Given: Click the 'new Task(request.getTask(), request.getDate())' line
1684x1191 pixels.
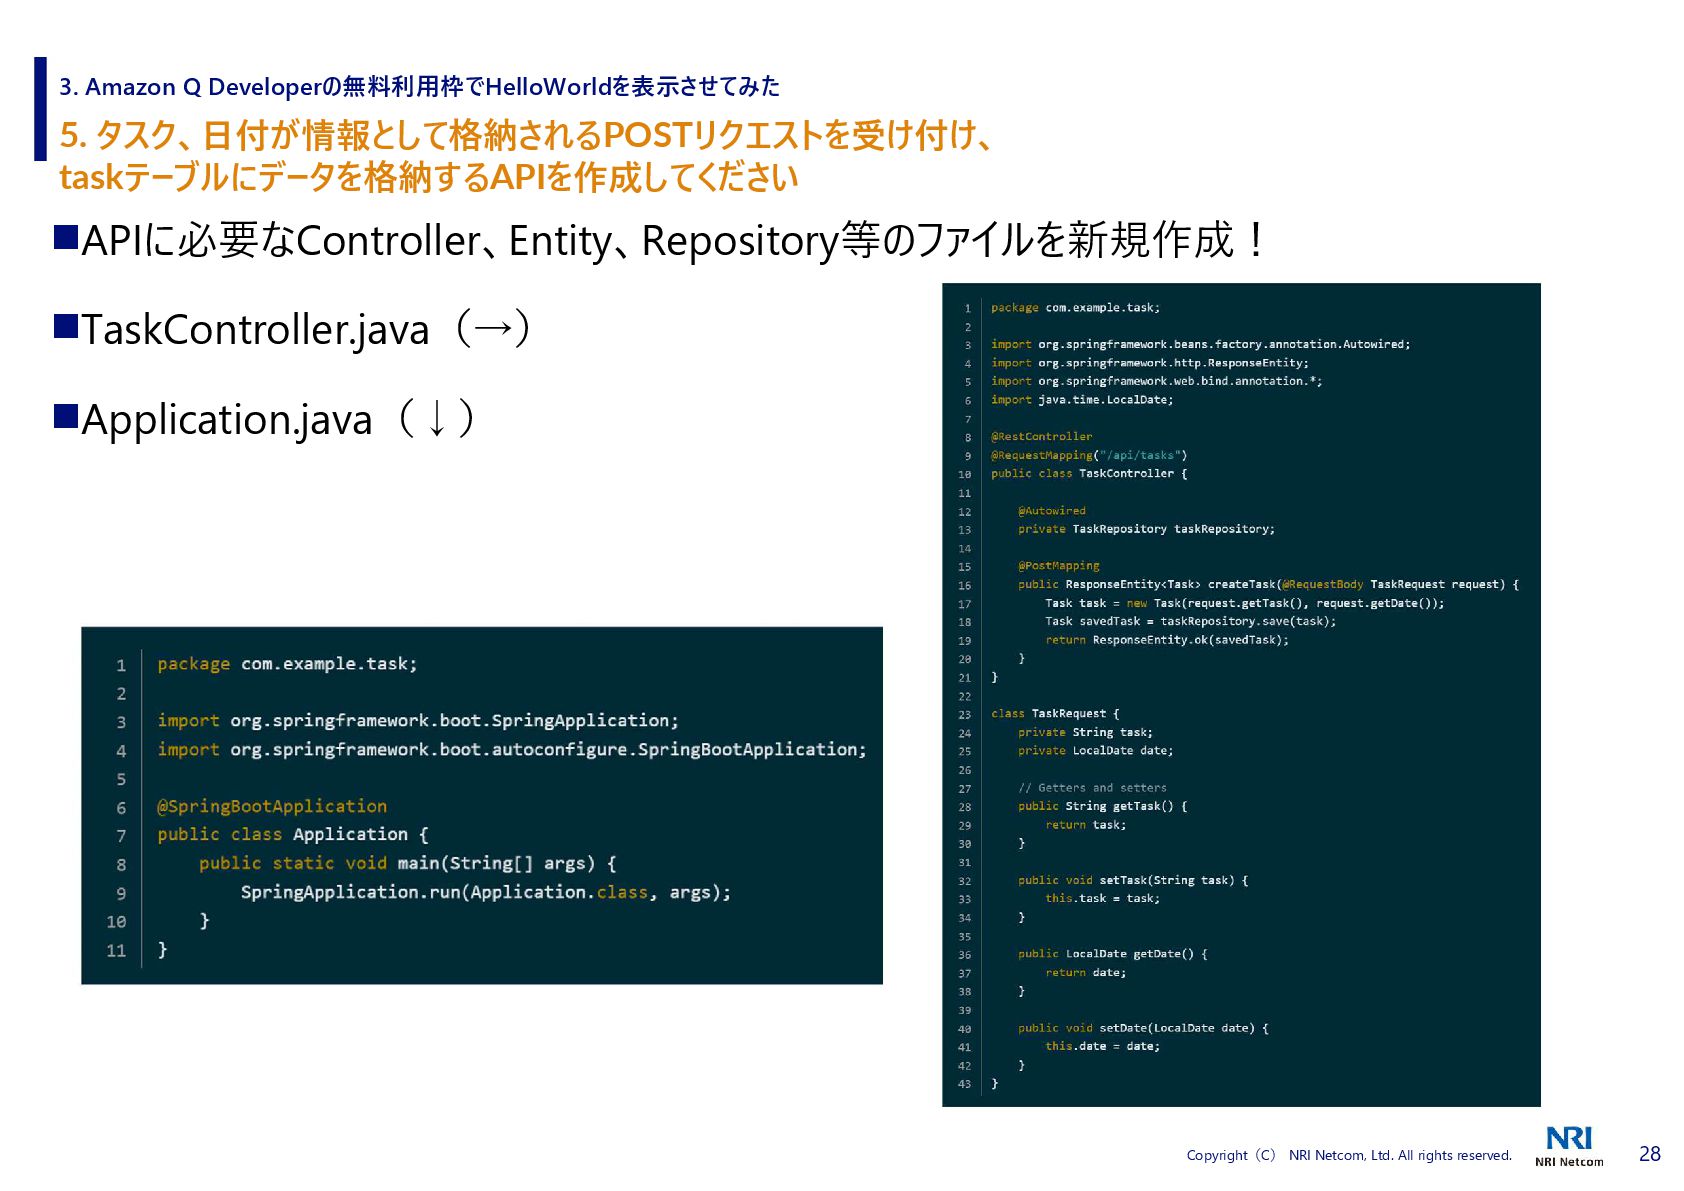Looking at the screenshot, I should click(1245, 603).
